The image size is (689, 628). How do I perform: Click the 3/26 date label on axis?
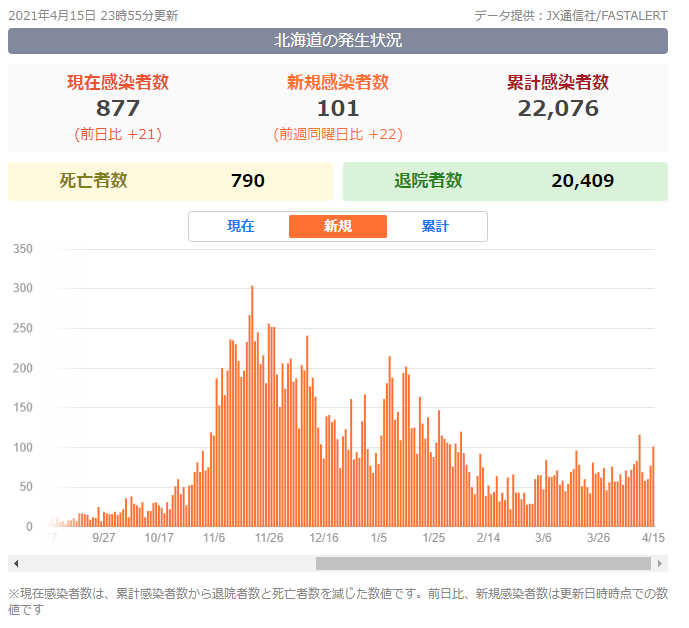pyautogui.click(x=598, y=537)
